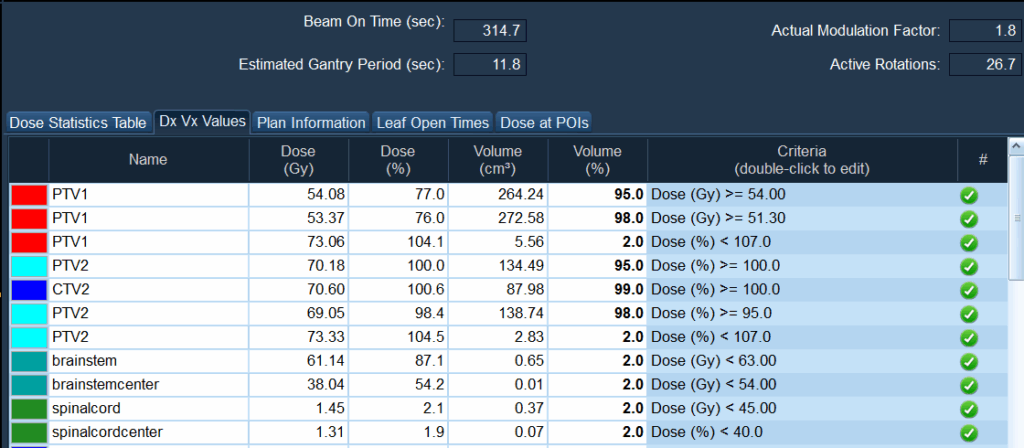
Task: Select the Dx Vx Values tab
Action: [x=202, y=122]
